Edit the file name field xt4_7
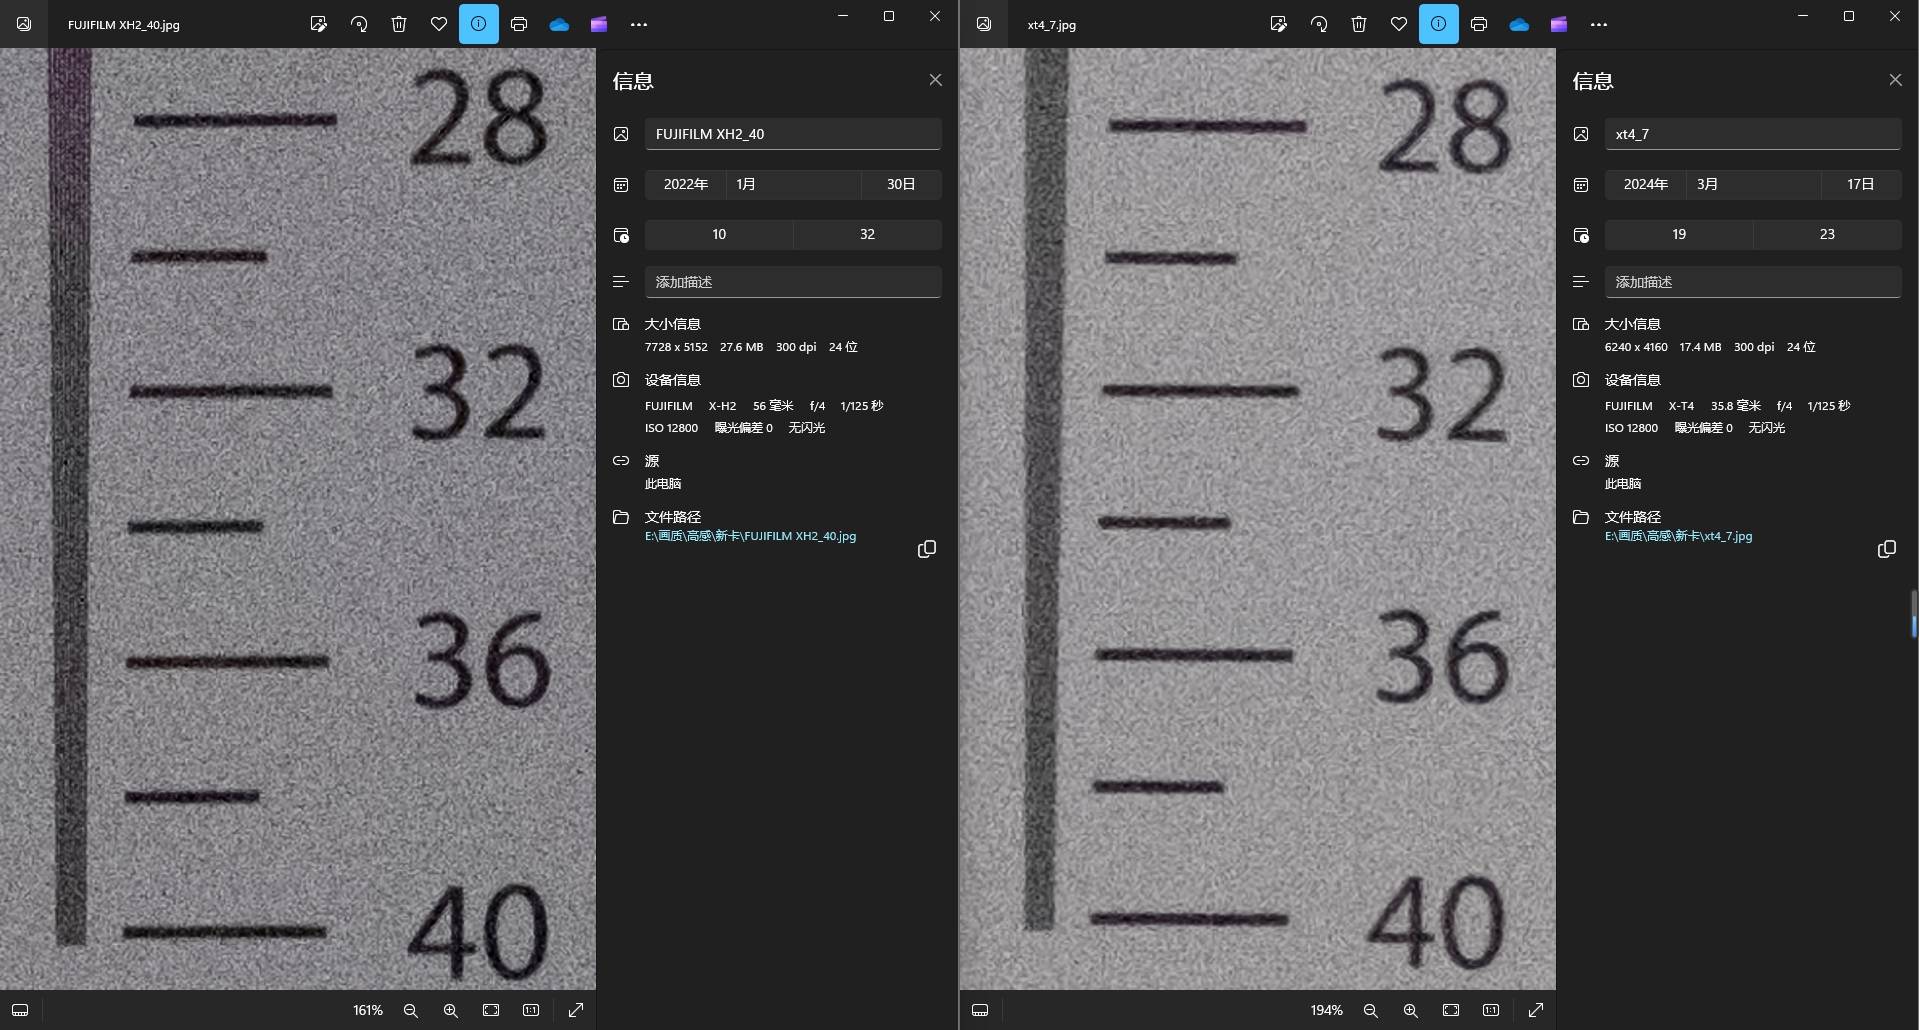1919x1030 pixels. point(1752,134)
